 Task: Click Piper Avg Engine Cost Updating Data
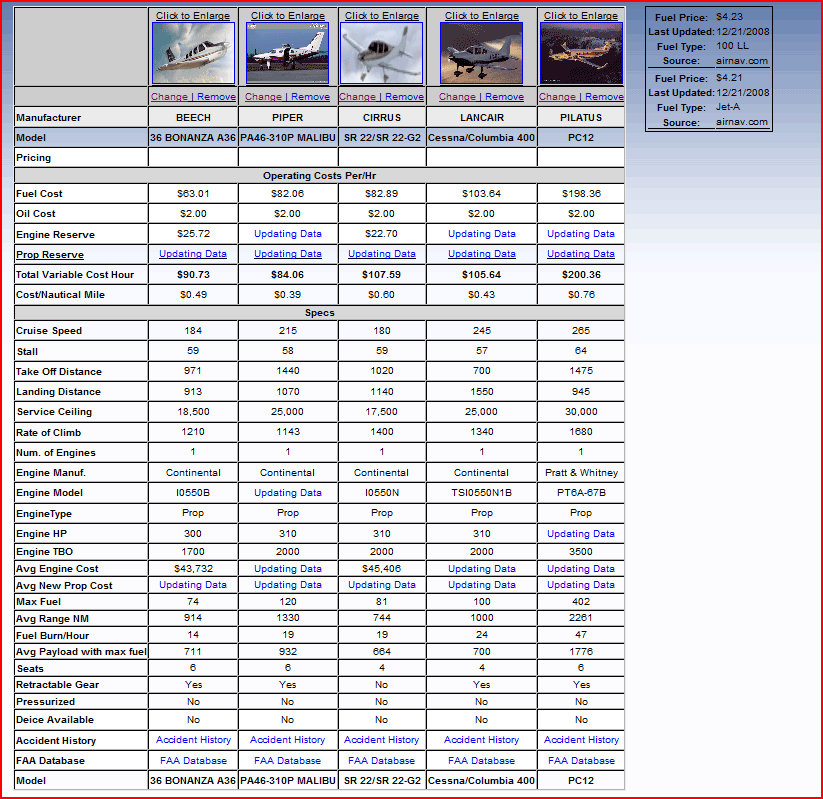click(288, 569)
